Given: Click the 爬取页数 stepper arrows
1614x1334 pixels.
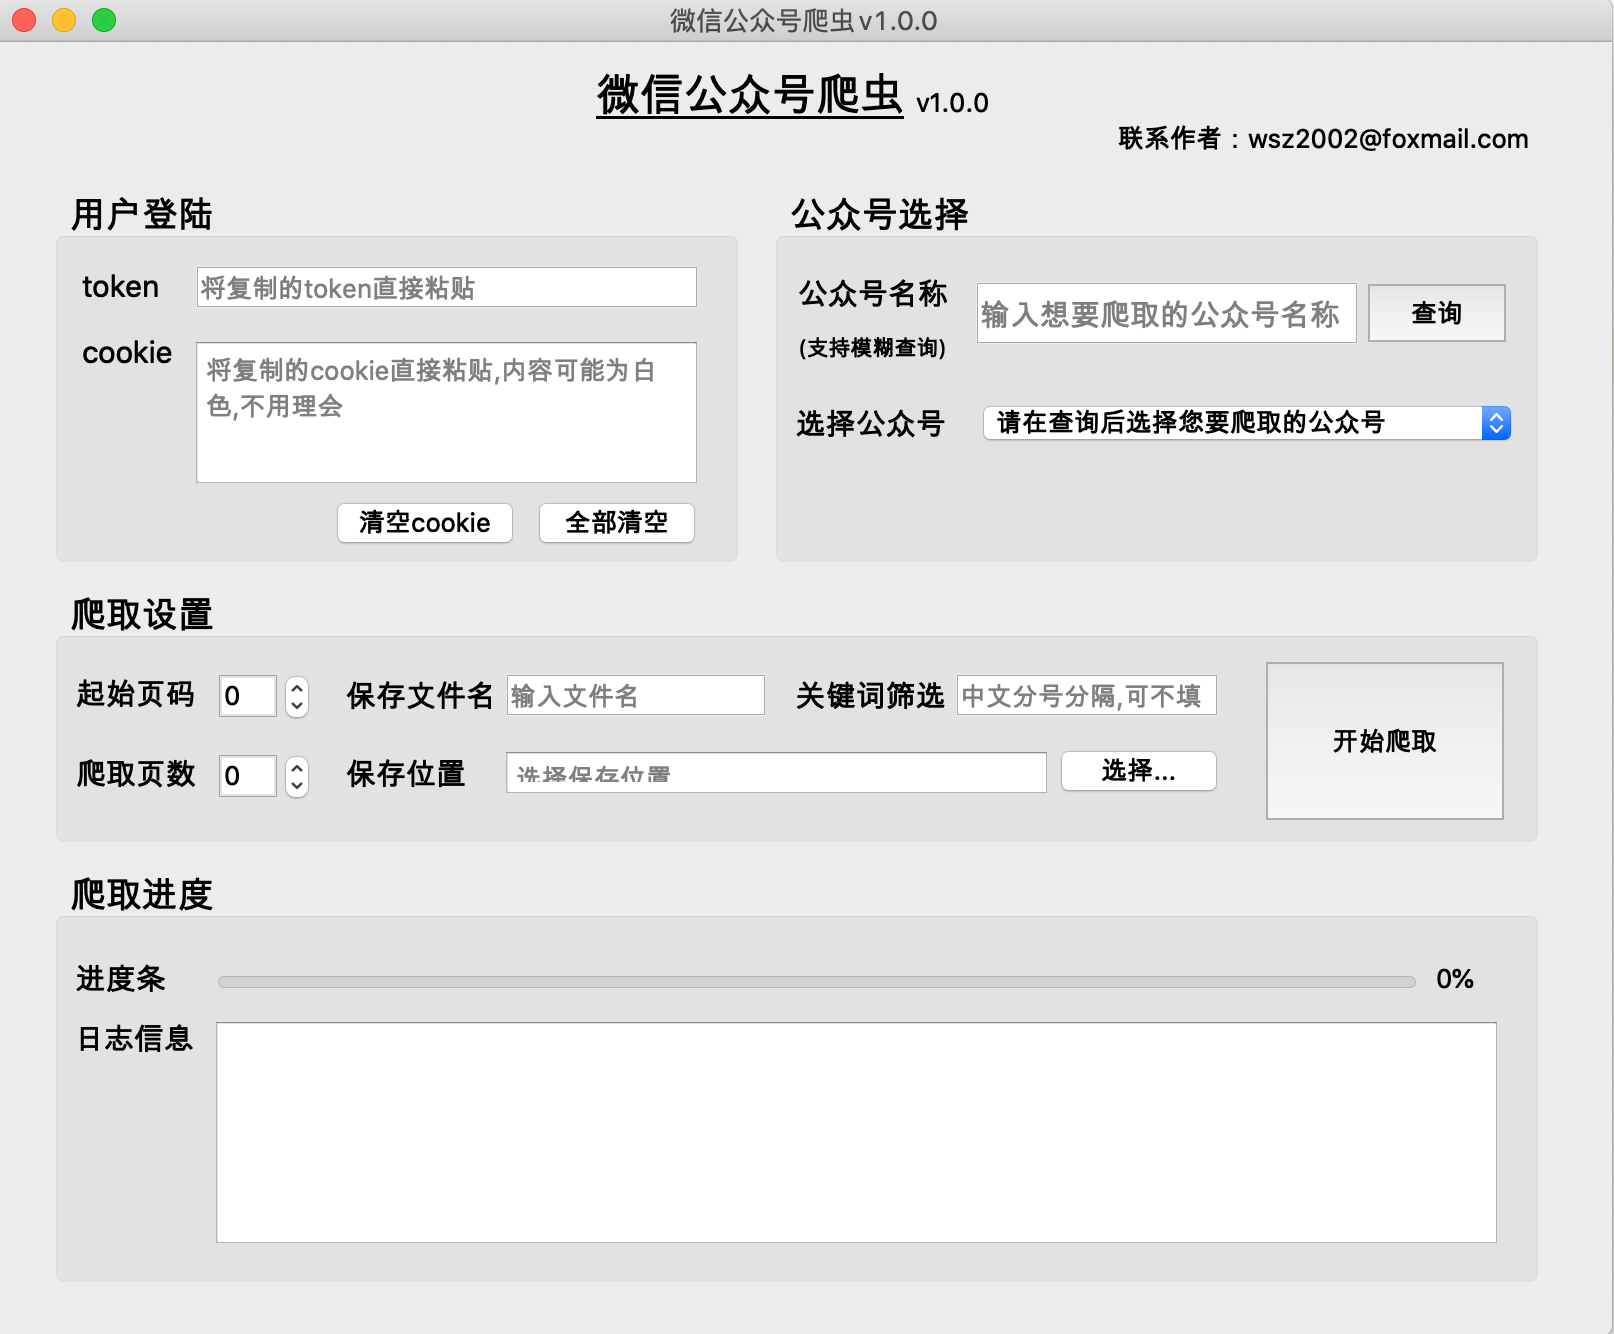Looking at the screenshot, I should click(297, 776).
